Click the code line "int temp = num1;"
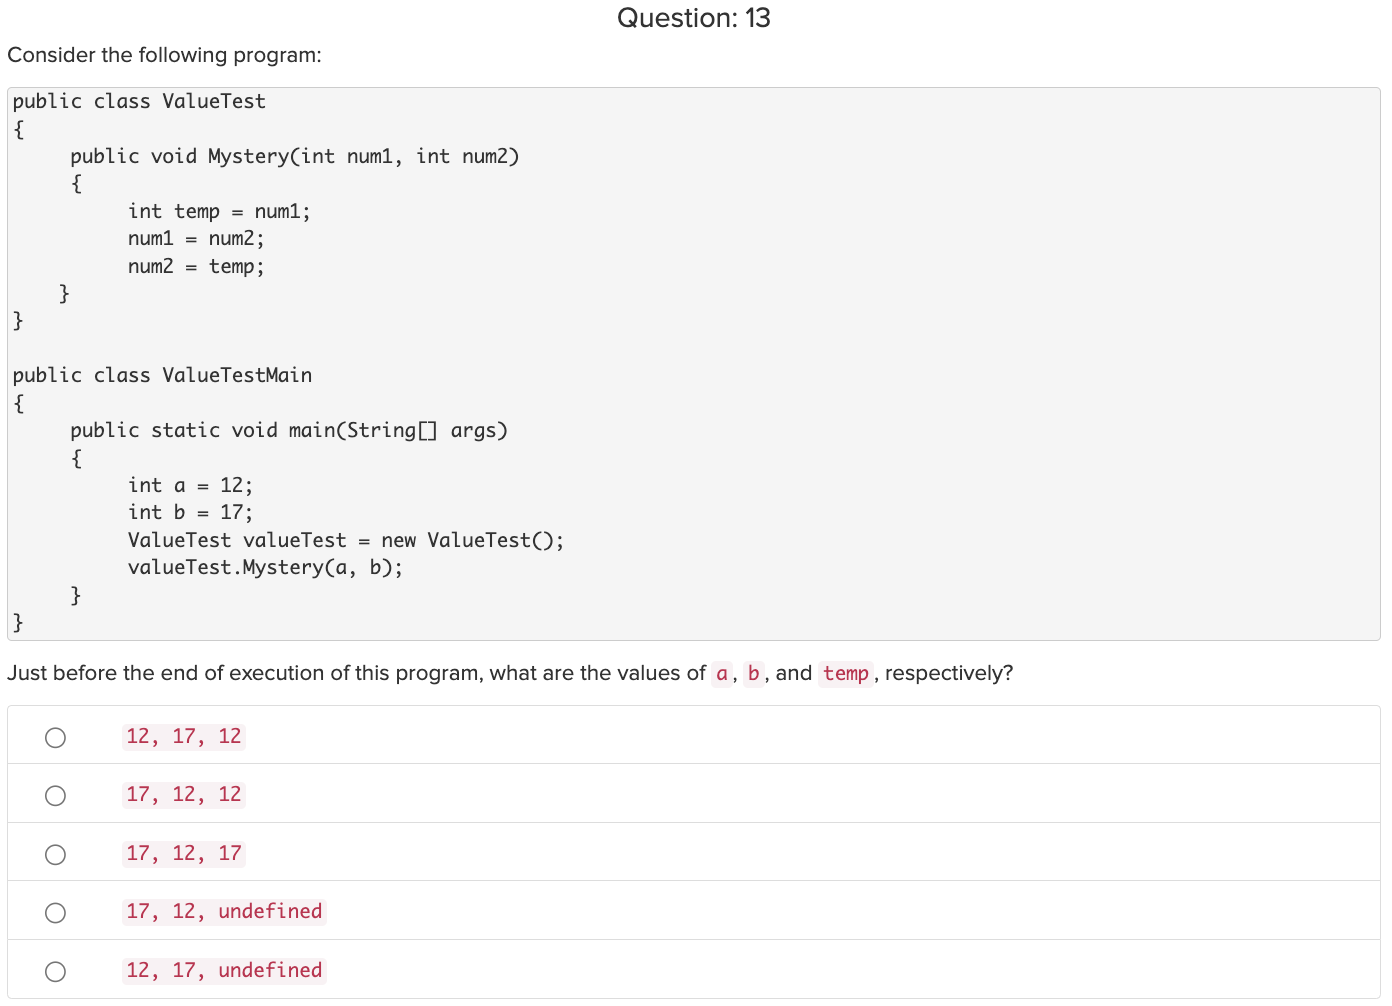 tap(219, 211)
